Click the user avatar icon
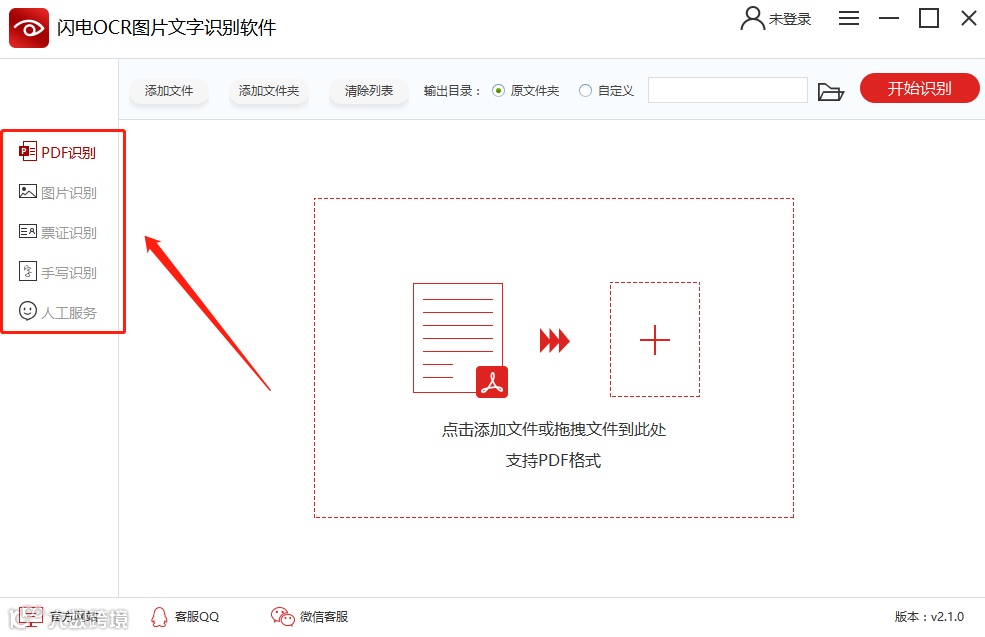This screenshot has width=985, height=637. click(x=752, y=19)
